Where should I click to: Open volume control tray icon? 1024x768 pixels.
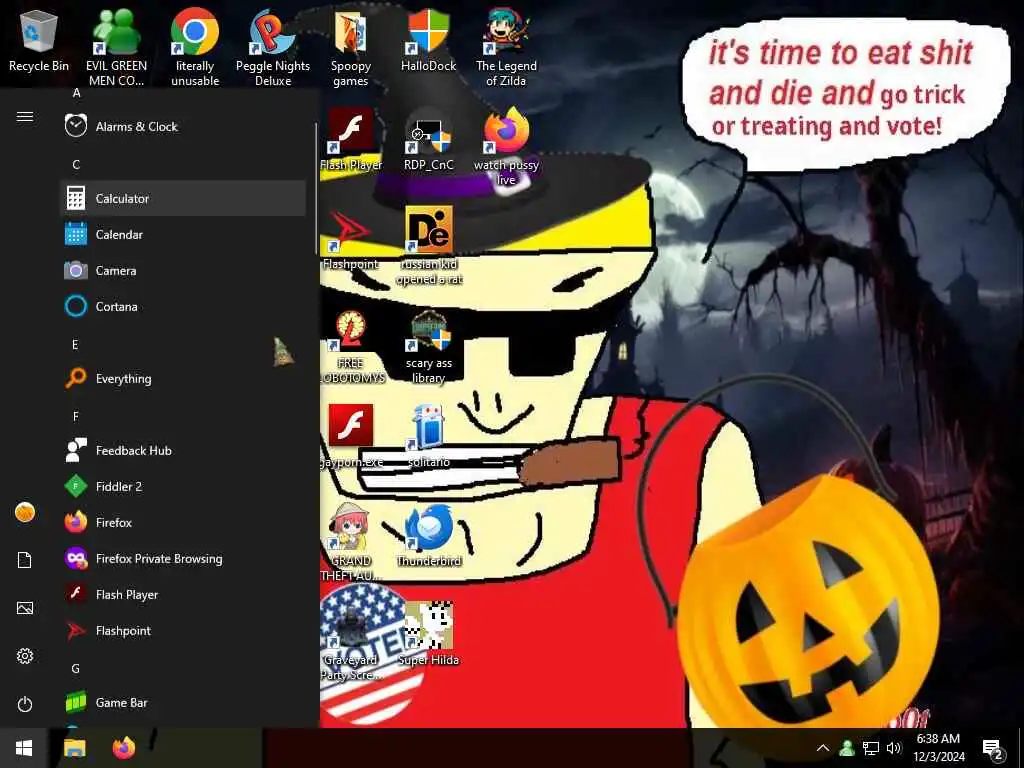(894, 748)
